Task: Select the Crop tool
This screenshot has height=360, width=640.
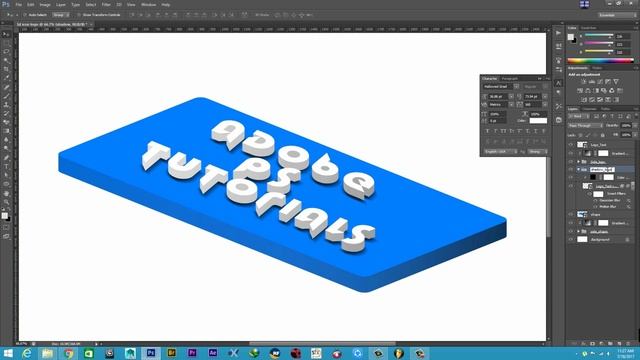Action: pyautogui.click(x=6, y=69)
